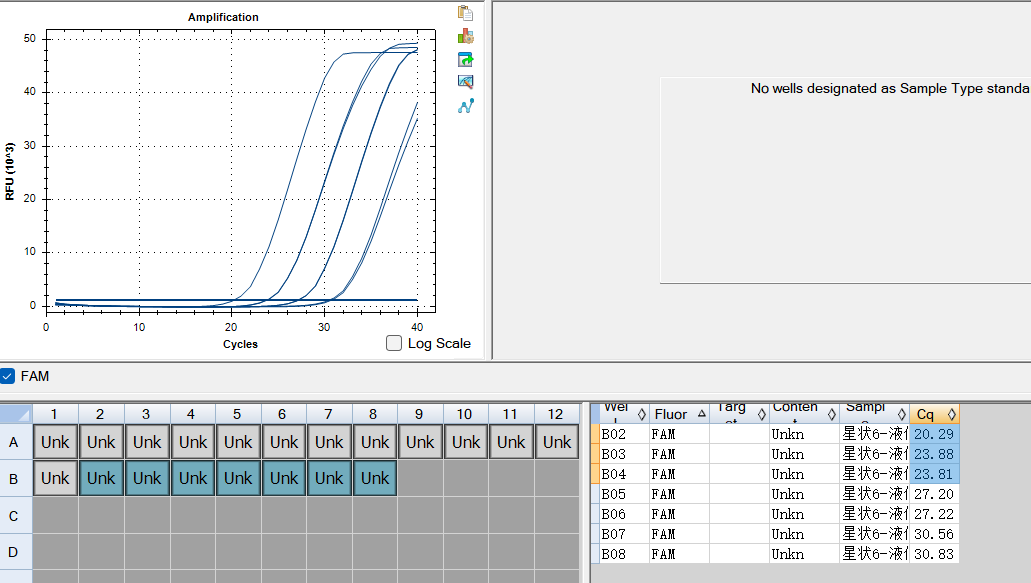
Task: Select plate row D header
Action: pyautogui.click(x=14, y=551)
